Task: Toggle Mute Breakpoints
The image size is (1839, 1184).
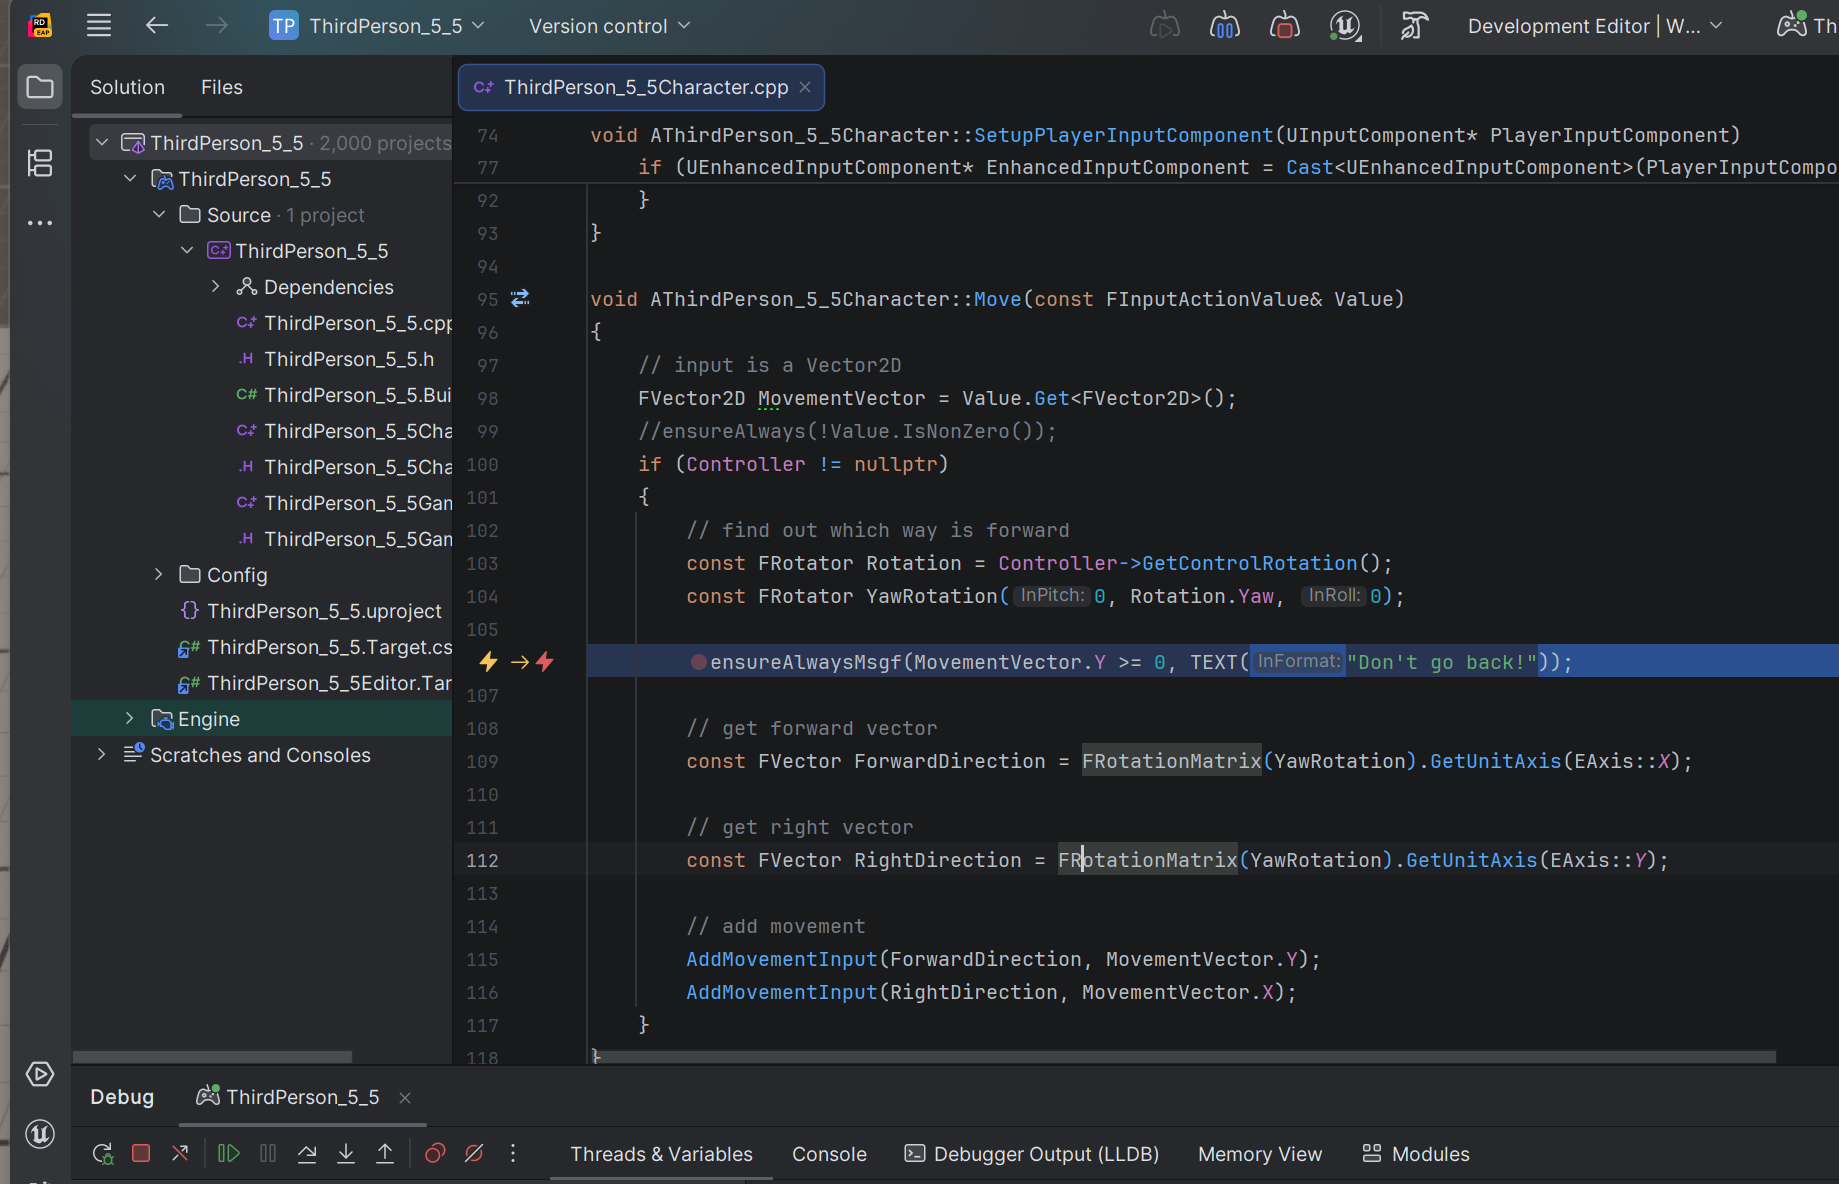Action: 474,1154
